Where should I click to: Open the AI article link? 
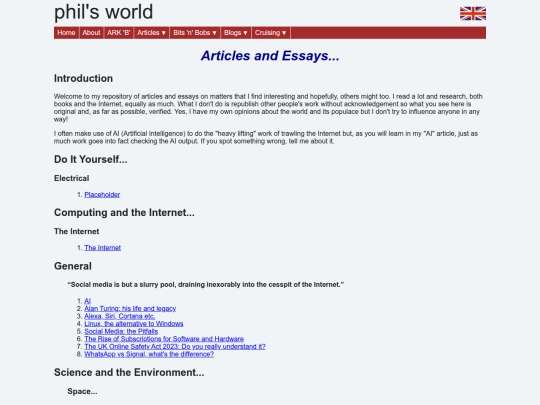[87, 301]
